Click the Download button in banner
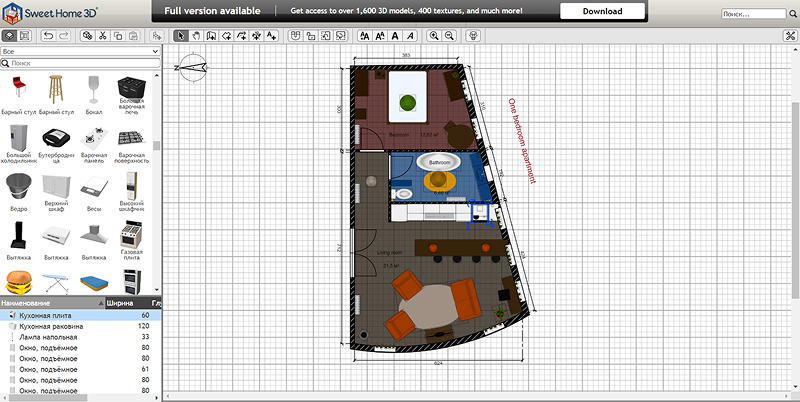This screenshot has width=800, height=402. (x=602, y=12)
